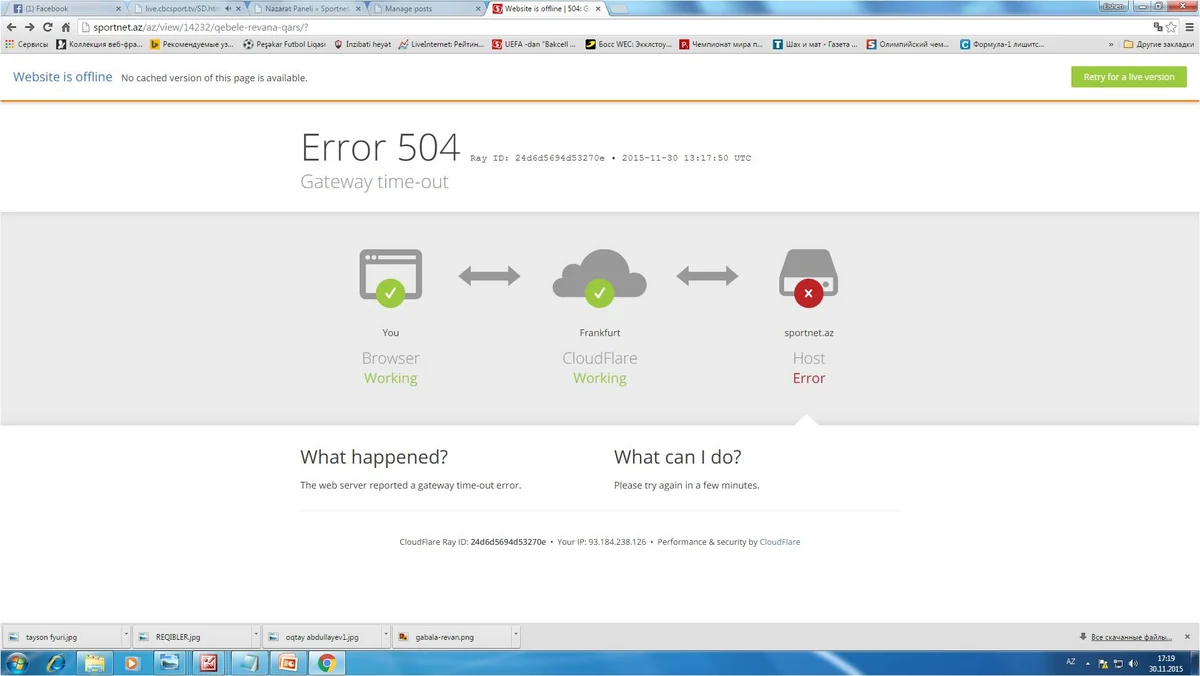Open the İnzibati heyət bookmark

tap(362, 44)
